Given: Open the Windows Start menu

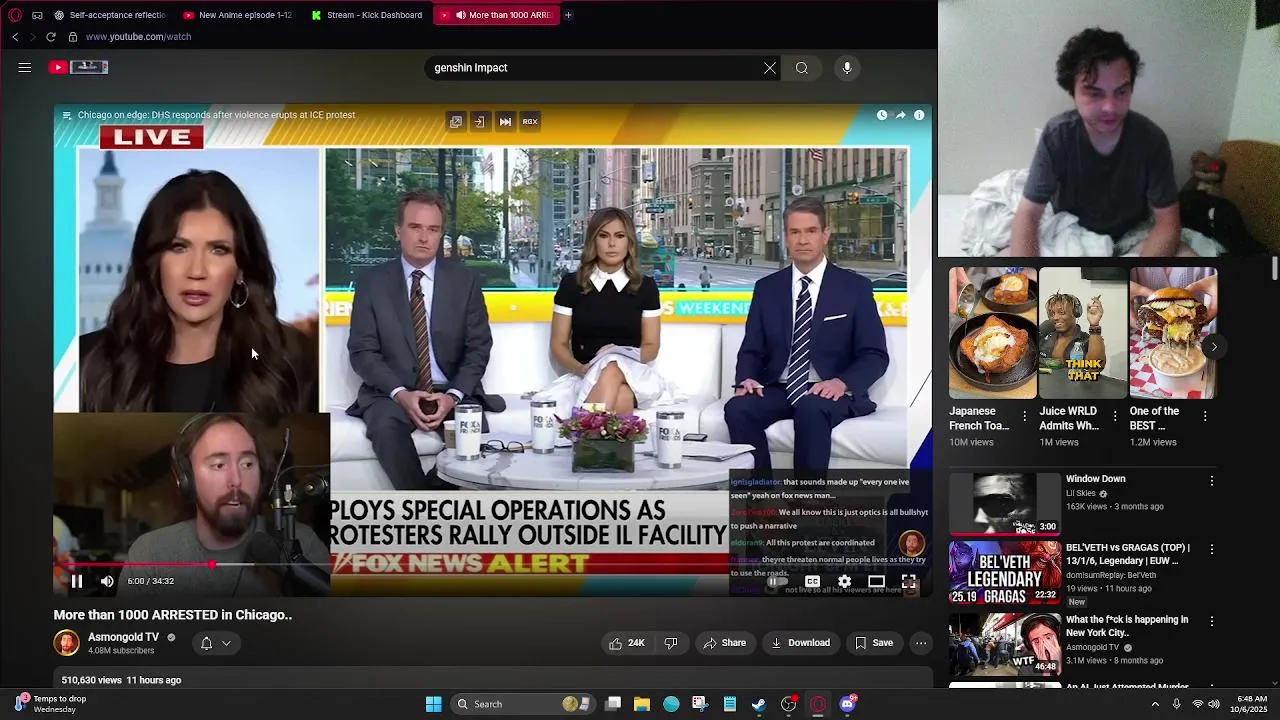Looking at the screenshot, I should point(434,704).
